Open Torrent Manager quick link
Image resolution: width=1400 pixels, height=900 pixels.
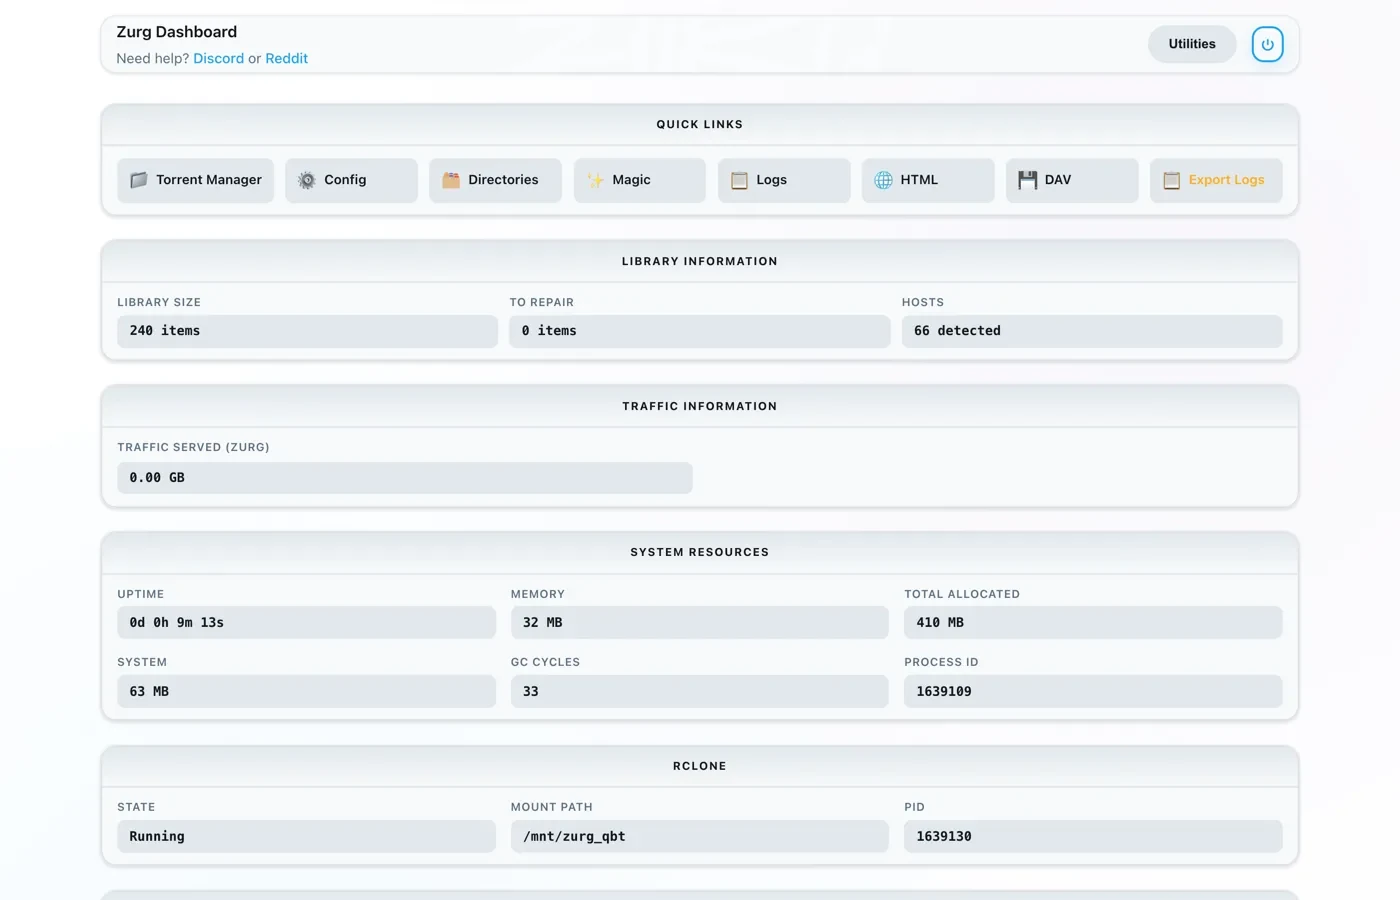[x=195, y=180]
